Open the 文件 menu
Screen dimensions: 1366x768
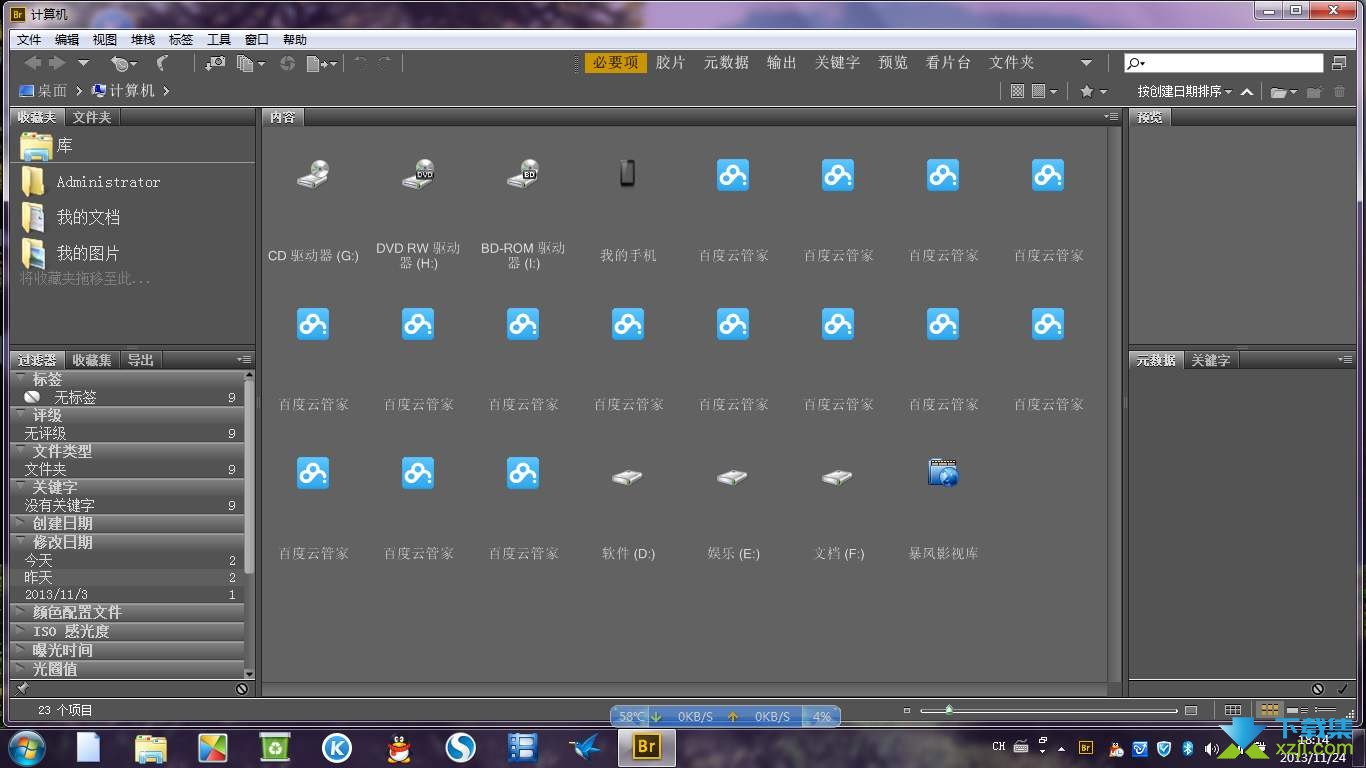pos(29,40)
